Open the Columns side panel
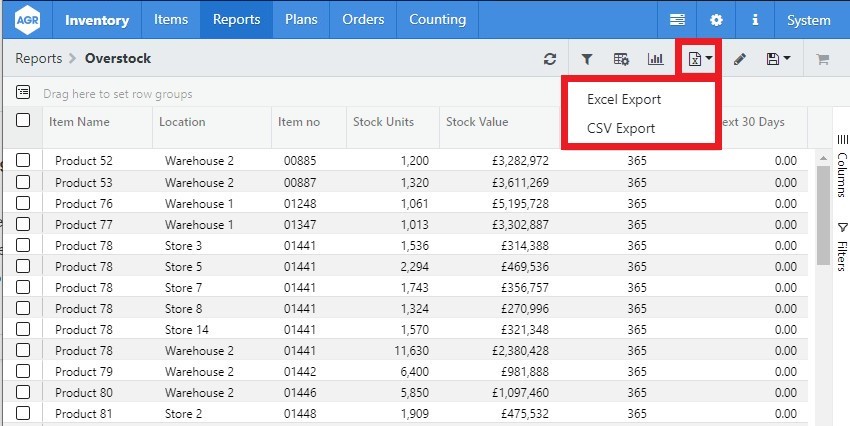 pos(842,165)
